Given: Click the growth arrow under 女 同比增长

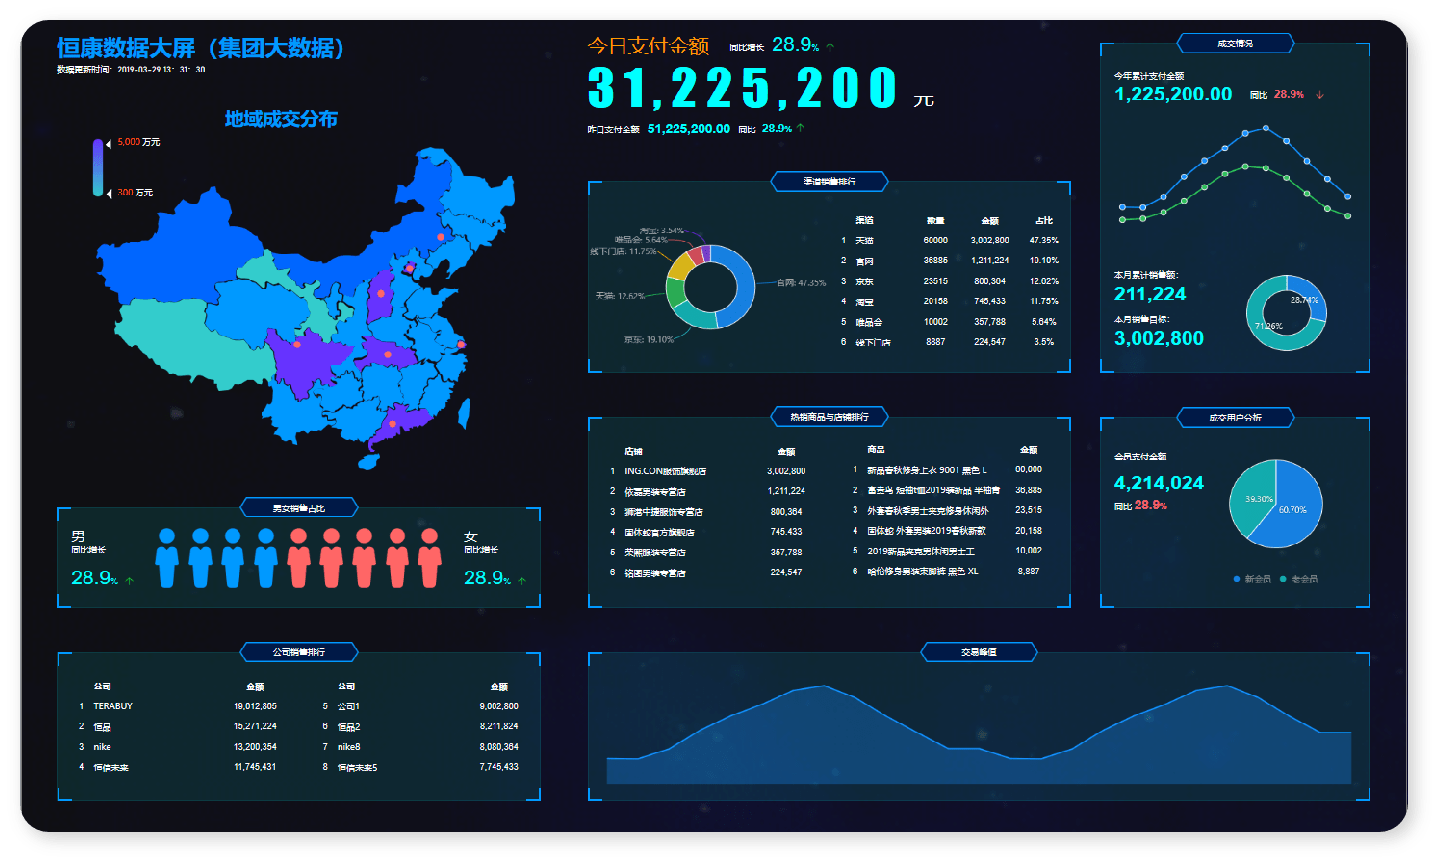Looking at the screenshot, I should [522, 580].
